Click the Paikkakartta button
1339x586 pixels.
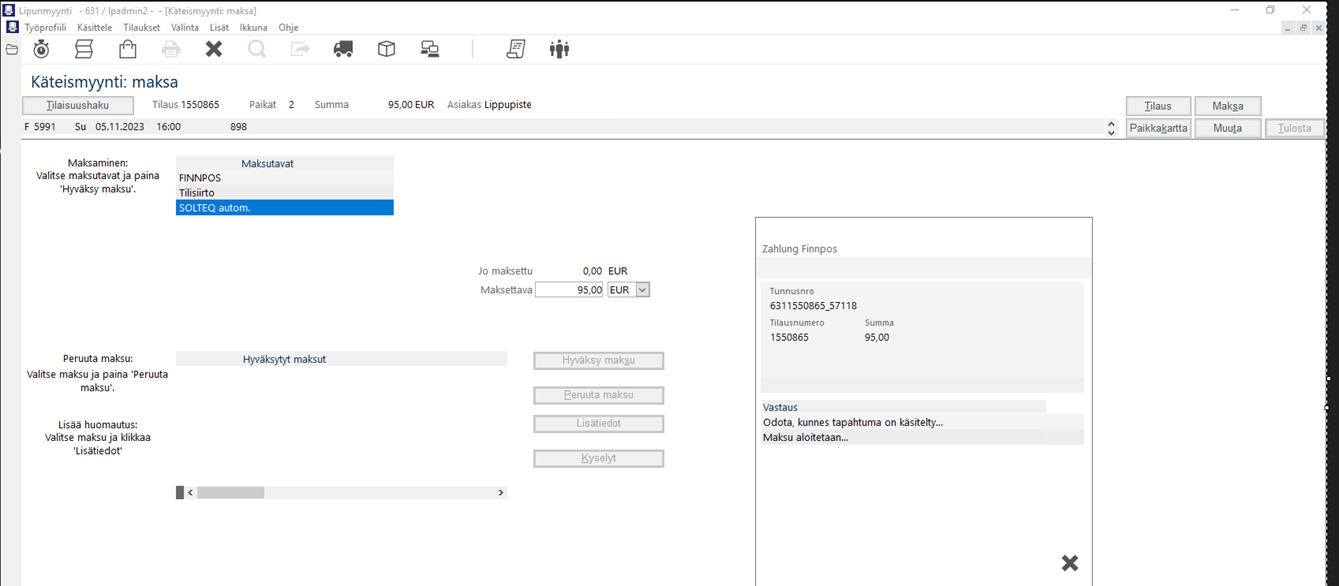pos(1158,128)
